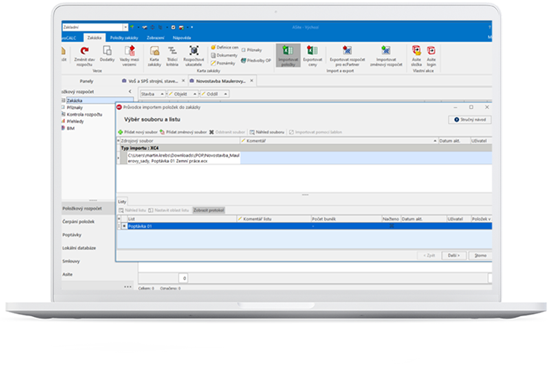The image size is (550, 382).
Task: Select Příznaky in the side tree
Action: tap(75, 108)
